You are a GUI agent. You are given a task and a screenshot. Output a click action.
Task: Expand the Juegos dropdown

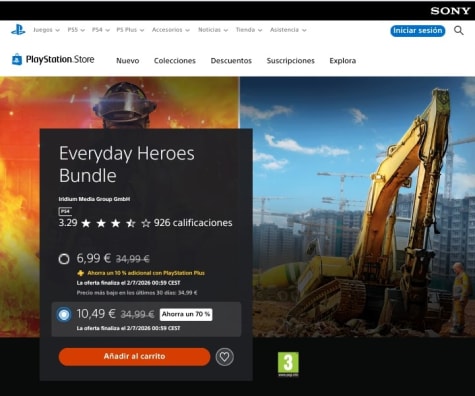[46, 30]
